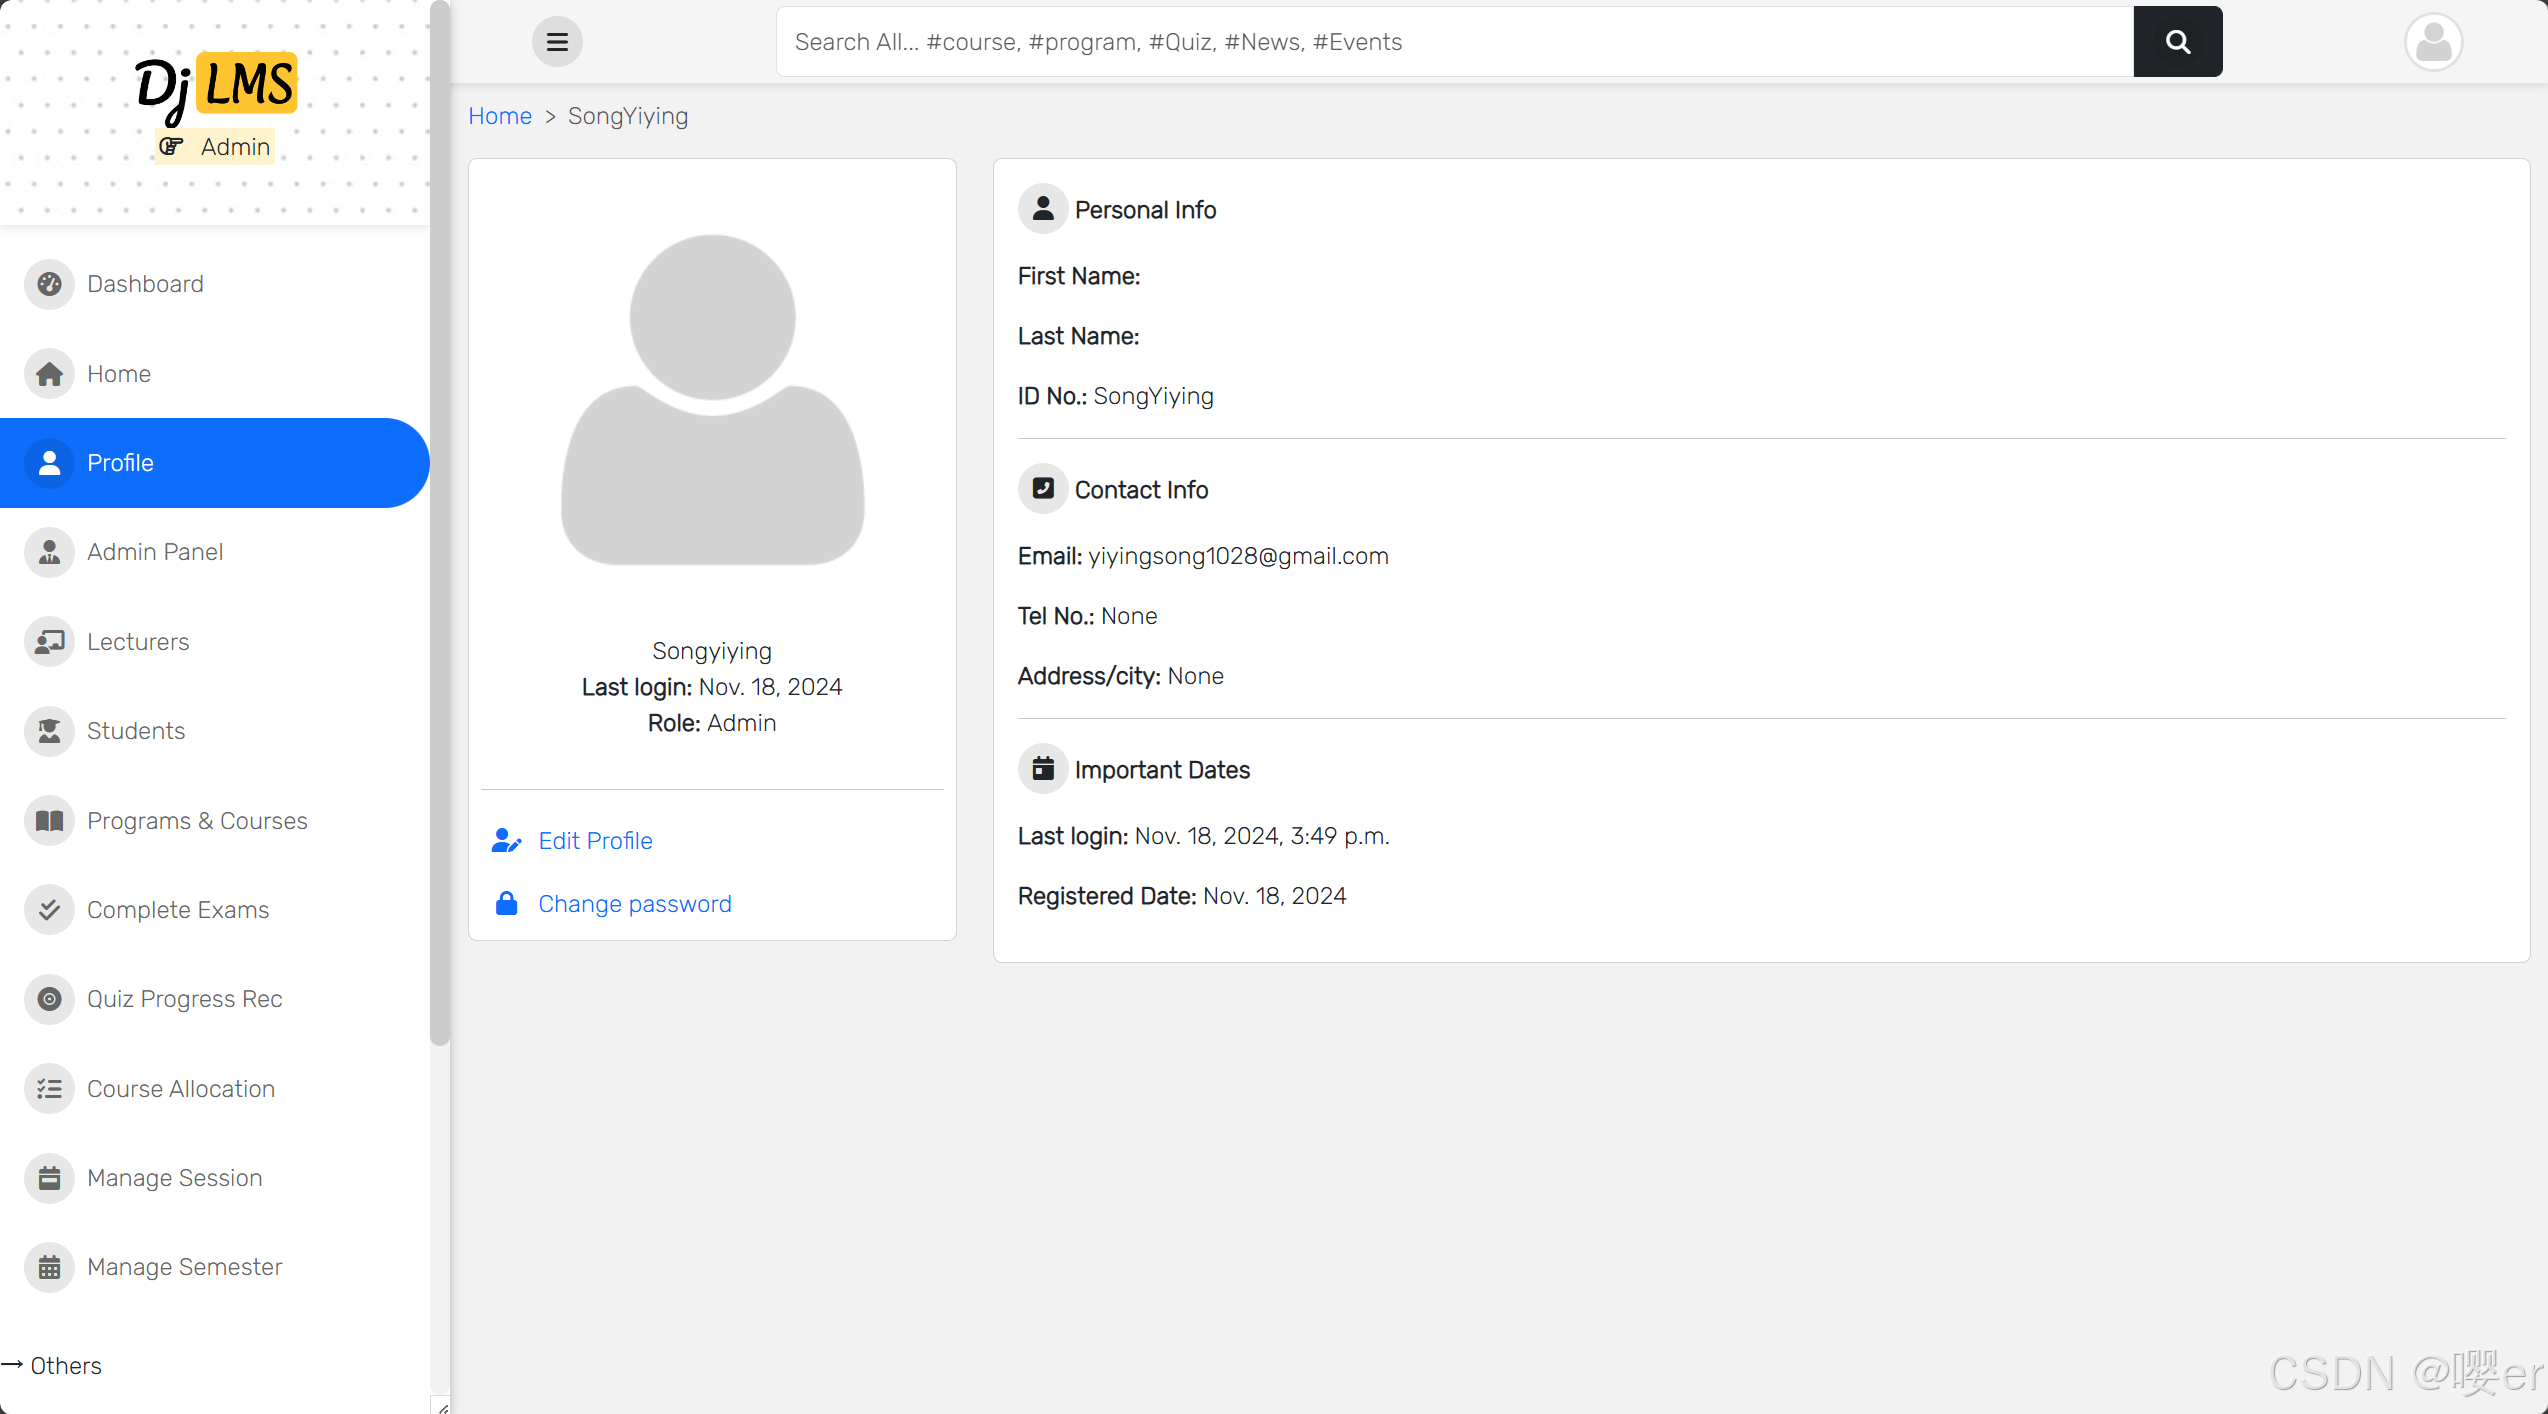Viewport: 2548px width, 1414px height.
Task: Click the Students graduate icon
Action: 49,731
